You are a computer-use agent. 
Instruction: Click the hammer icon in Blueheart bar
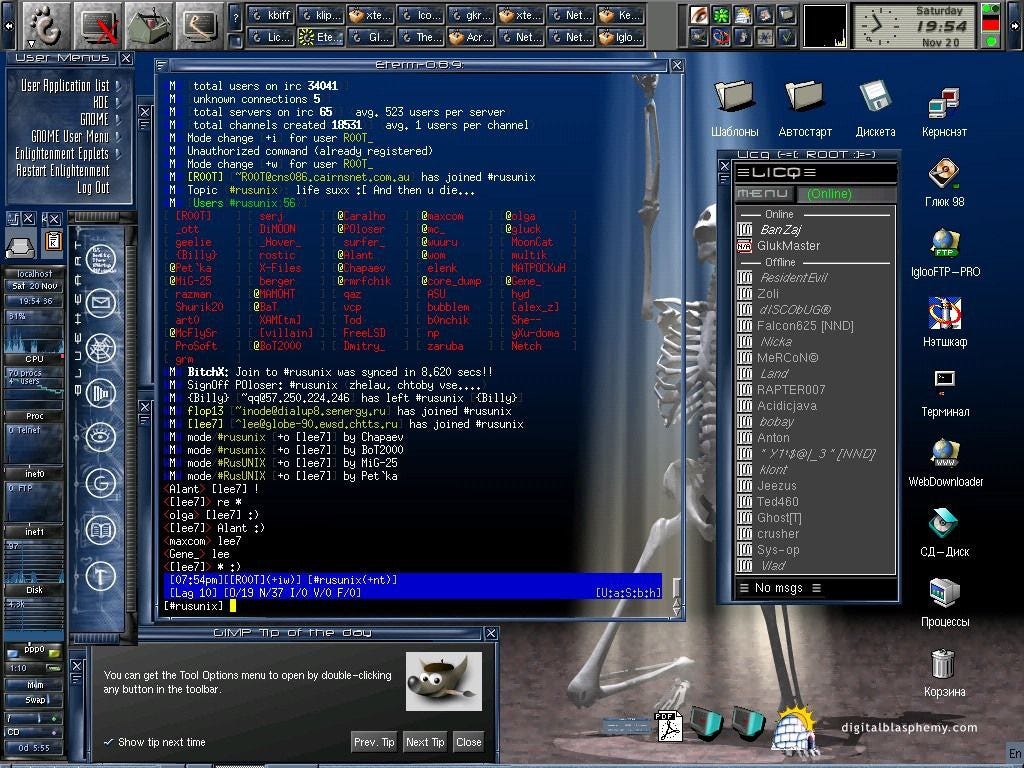pyautogui.click(x=101, y=576)
